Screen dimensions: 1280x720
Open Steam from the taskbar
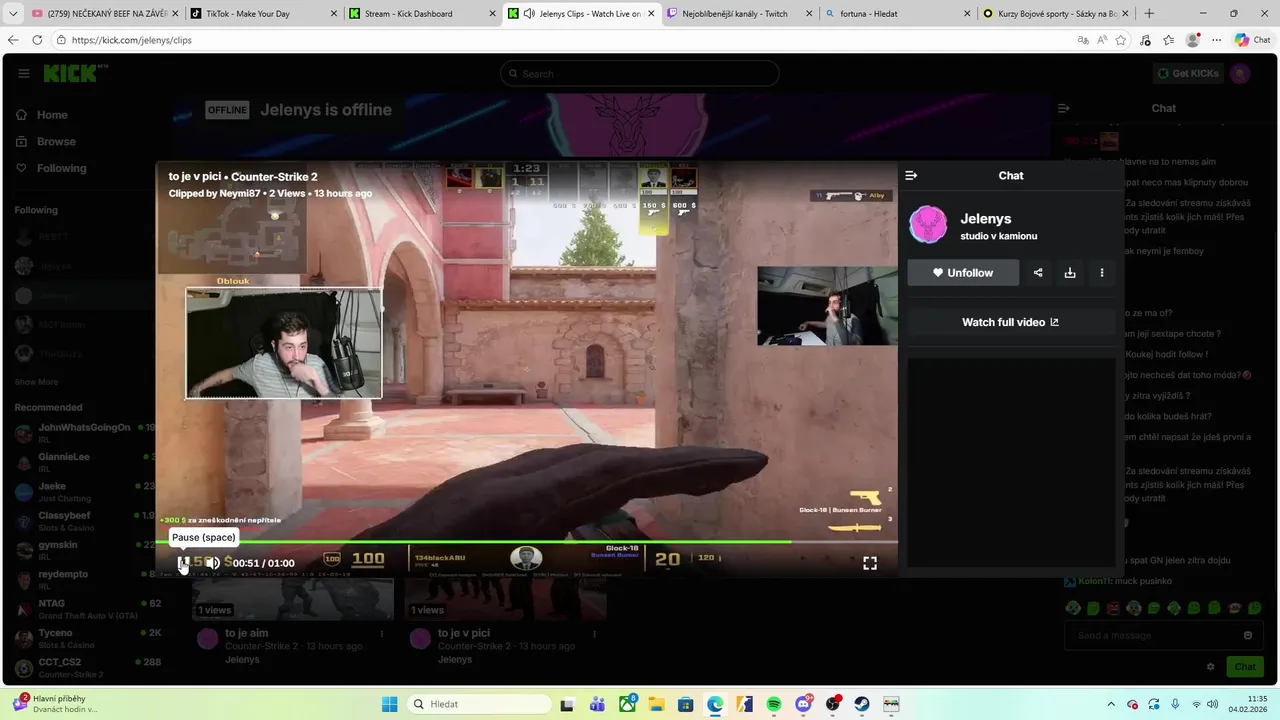861,704
